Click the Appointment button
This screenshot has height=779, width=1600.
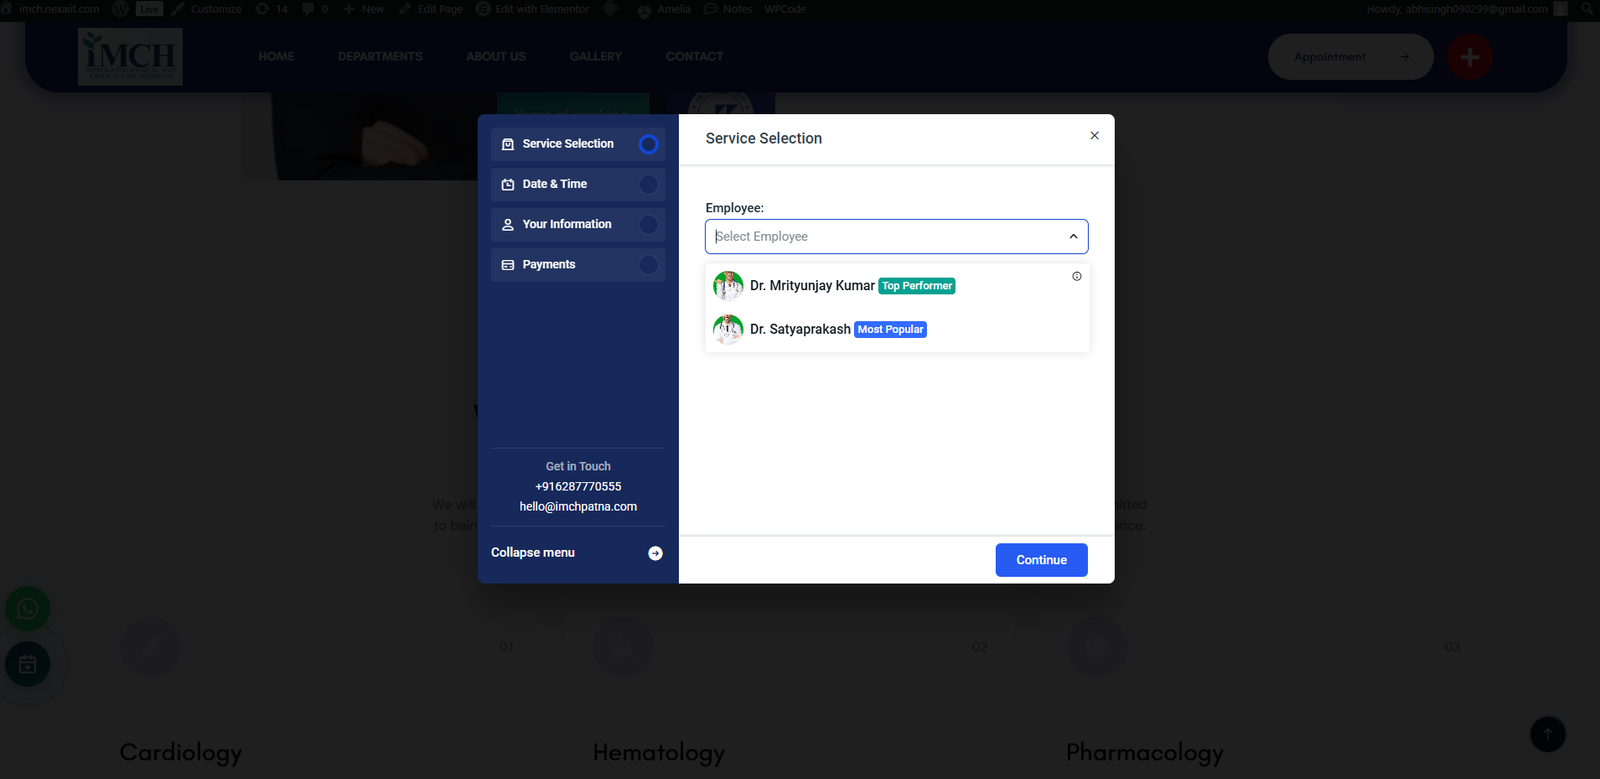[x=1351, y=57]
